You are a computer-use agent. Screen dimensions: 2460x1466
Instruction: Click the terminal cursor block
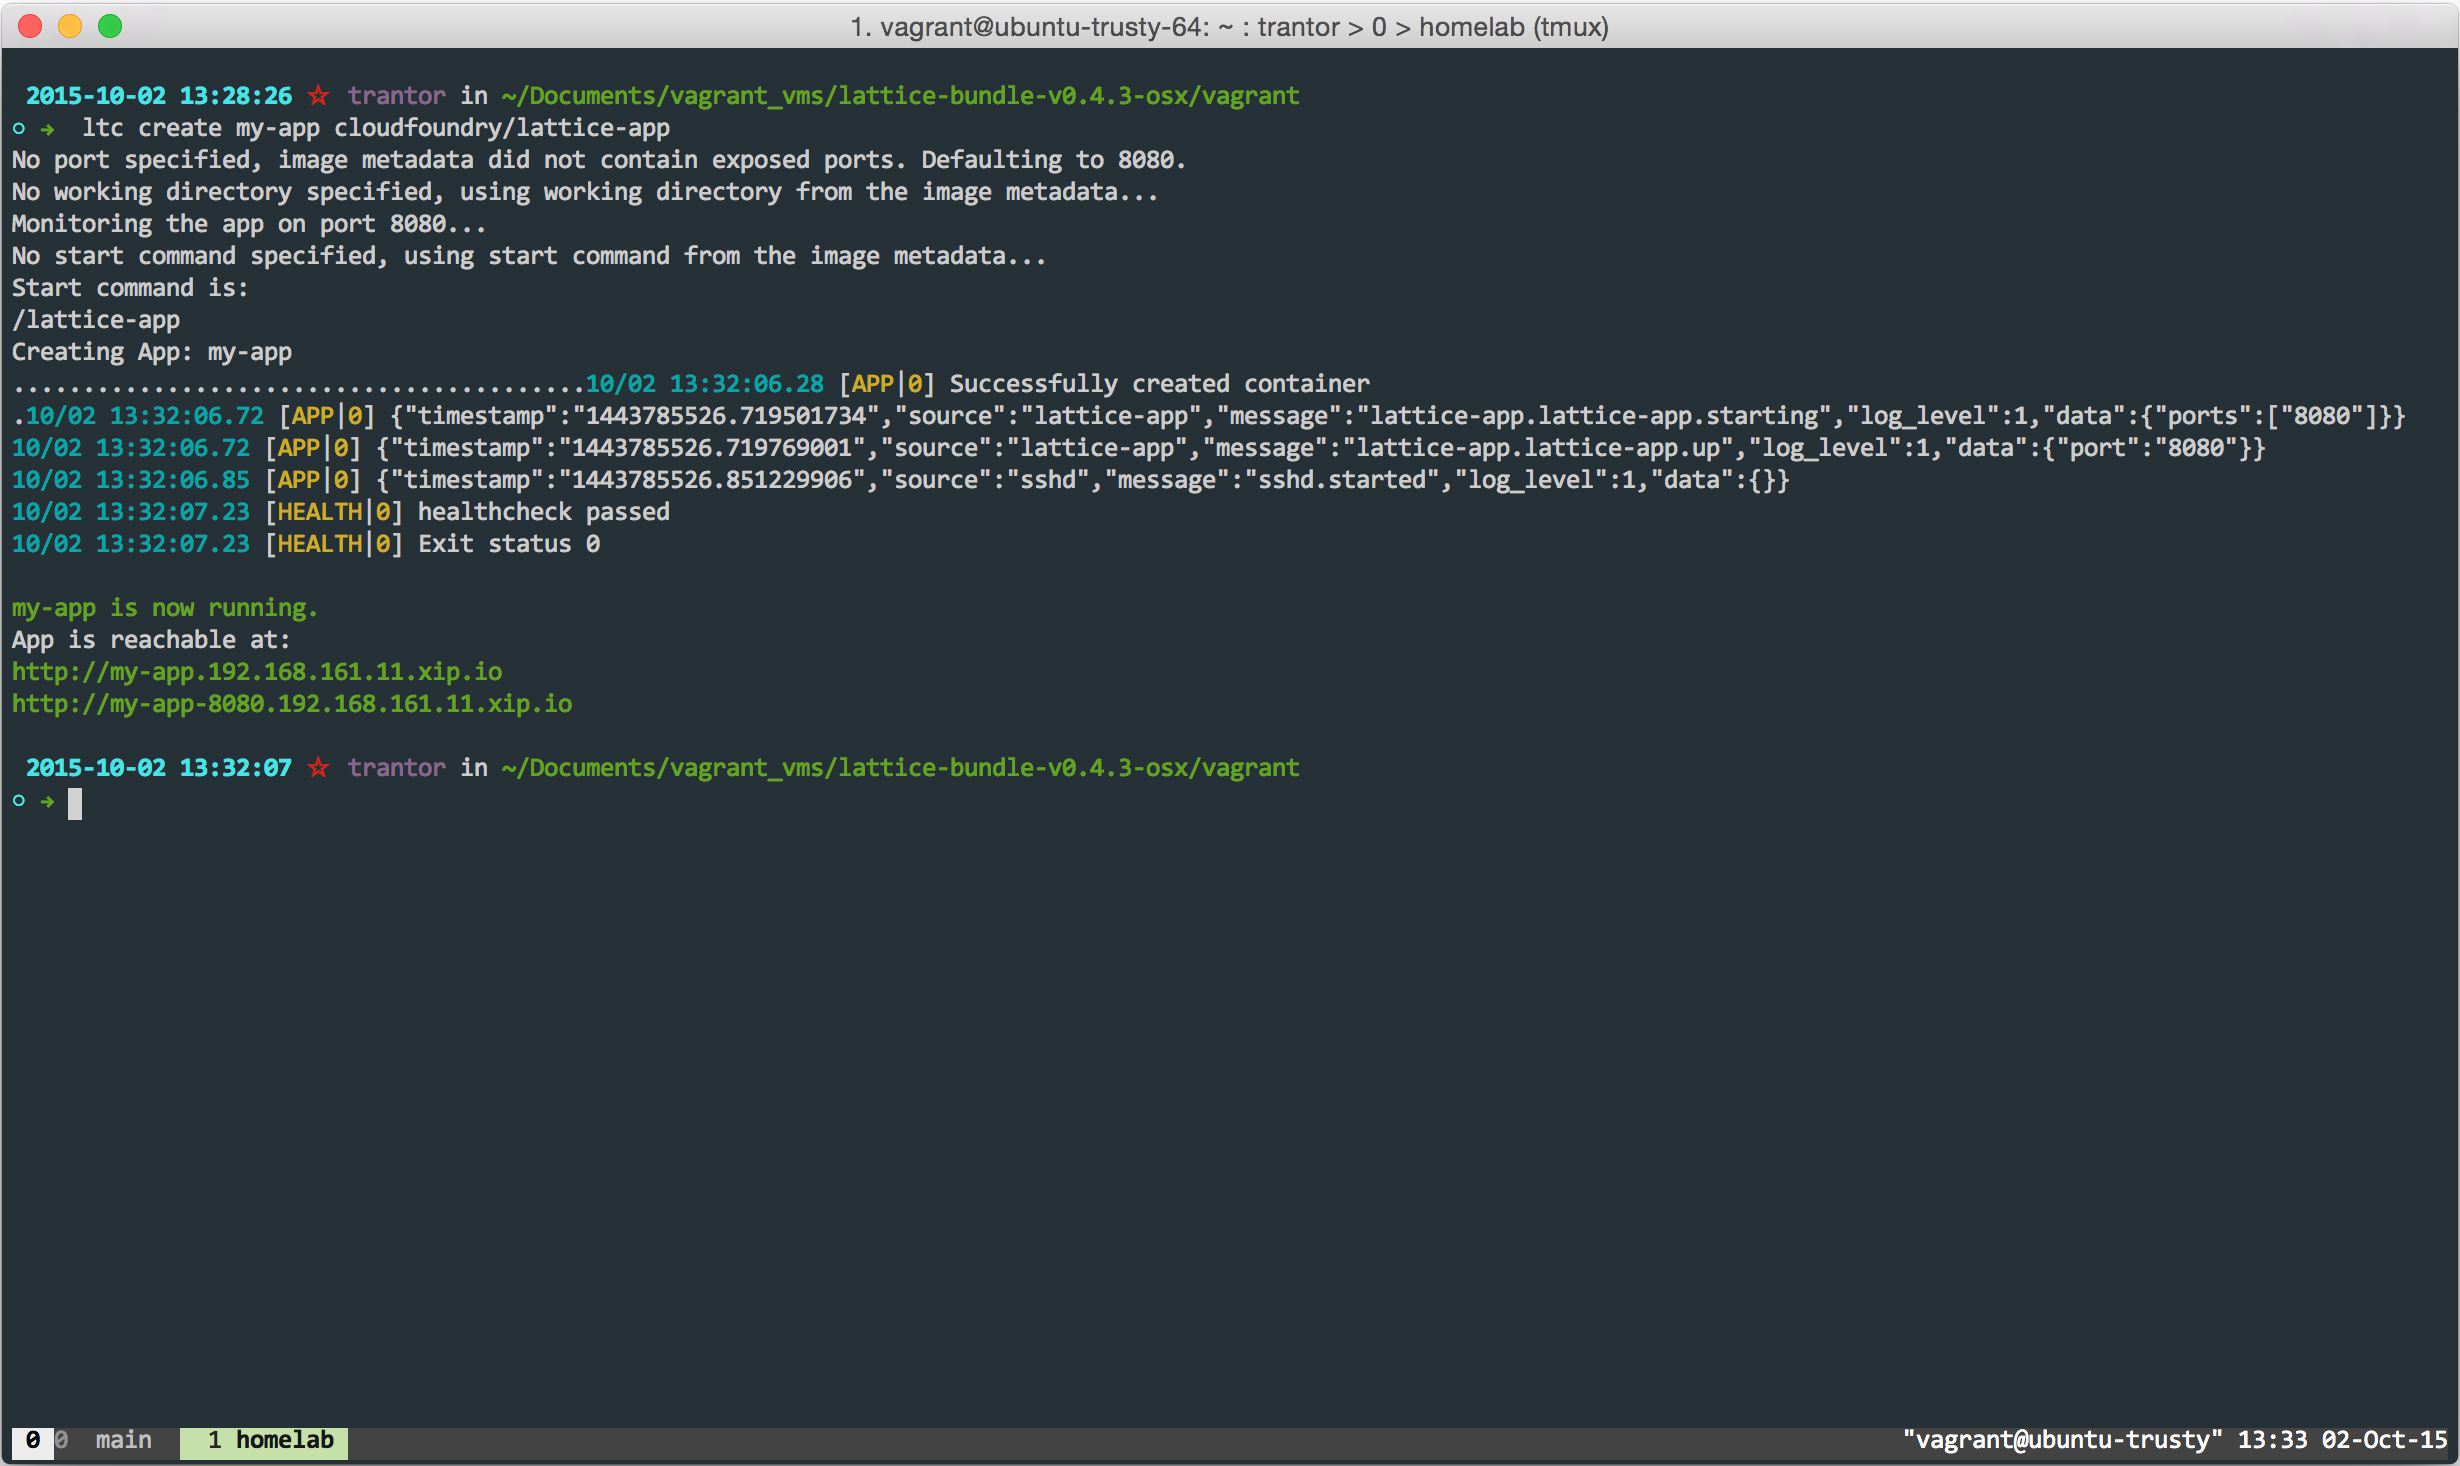tap(75, 803)
